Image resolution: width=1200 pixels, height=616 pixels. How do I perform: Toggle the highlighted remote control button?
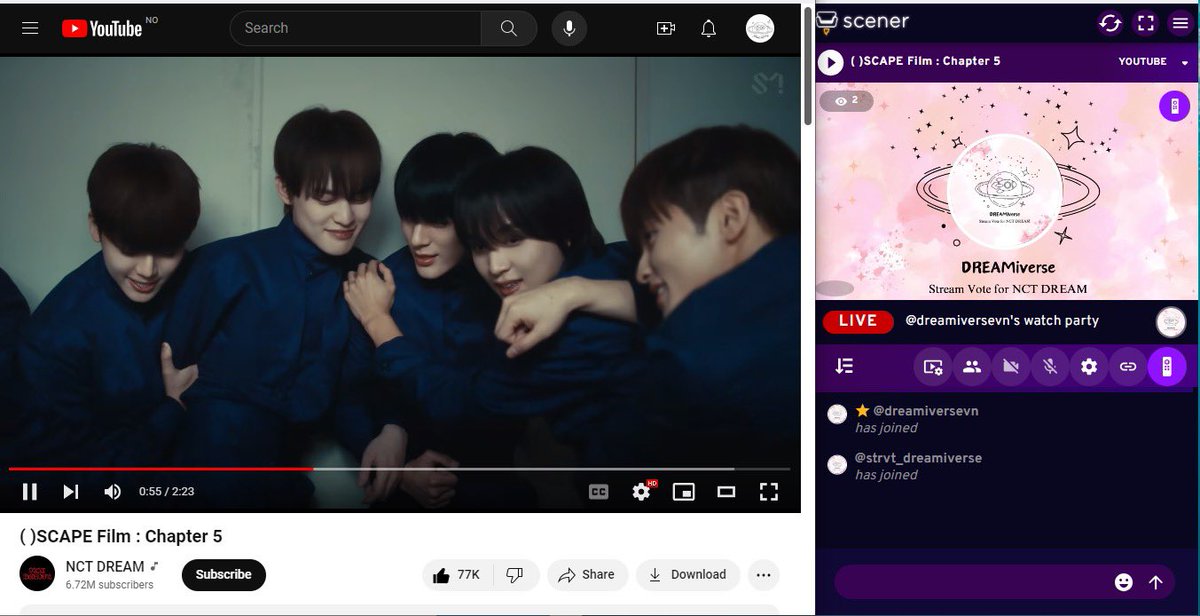pyautogui.click(x=1167, y=367)
